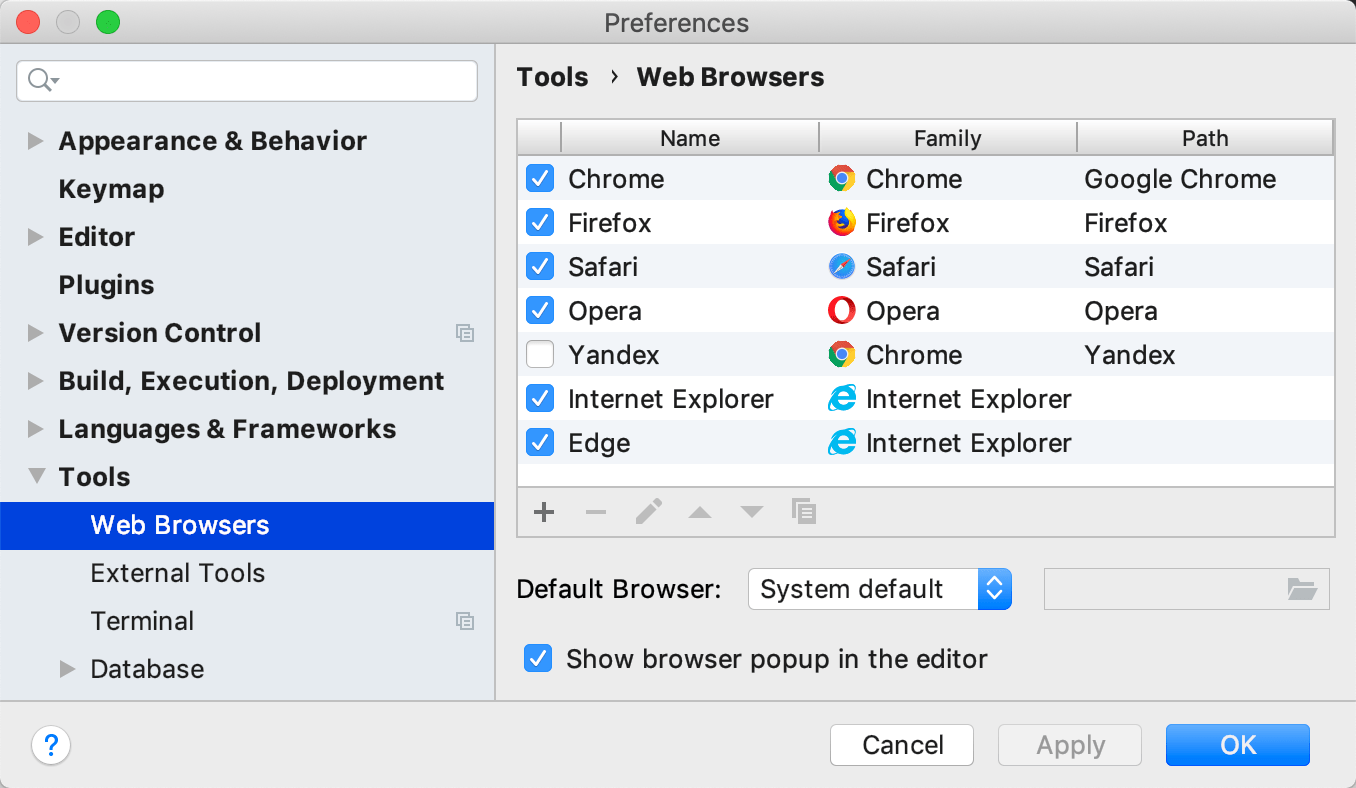Click the Apply button
Screen dimensions: 1356x788
pos(1069,745)
